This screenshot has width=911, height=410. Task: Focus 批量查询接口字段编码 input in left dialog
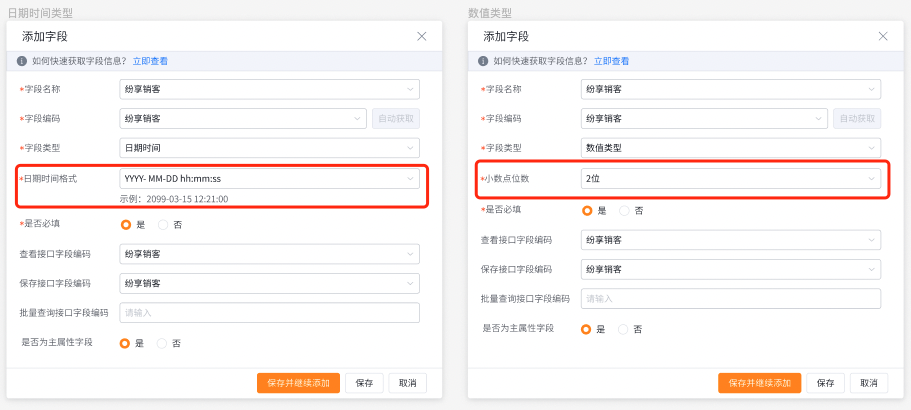coord(270,312)
